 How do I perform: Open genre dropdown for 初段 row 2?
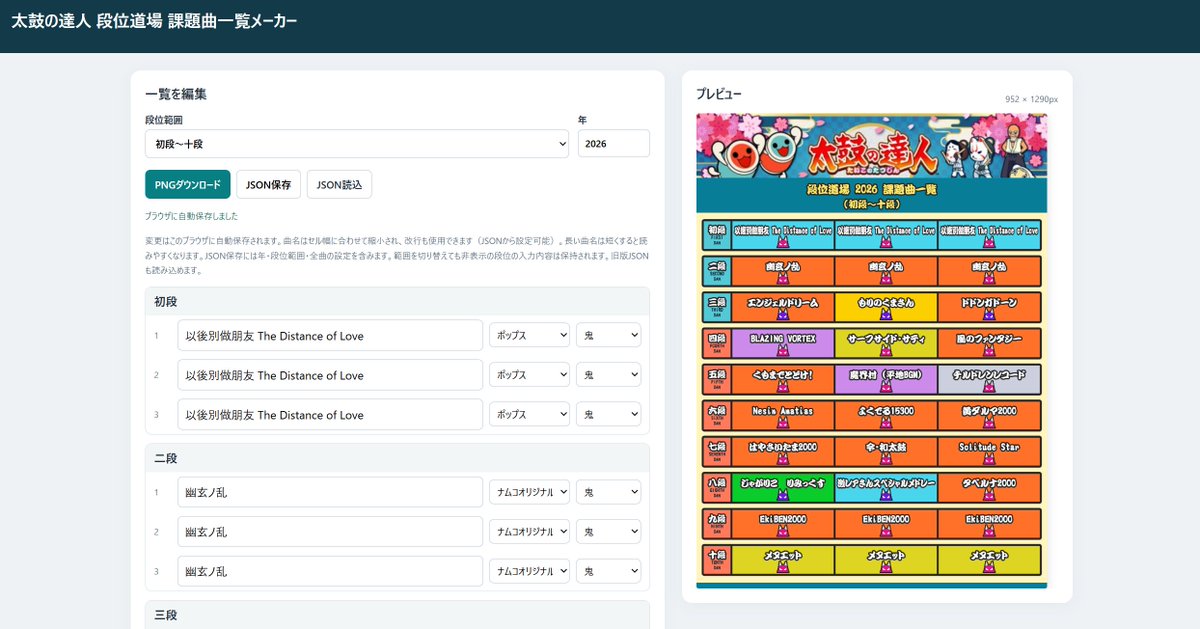coord(529,375)
